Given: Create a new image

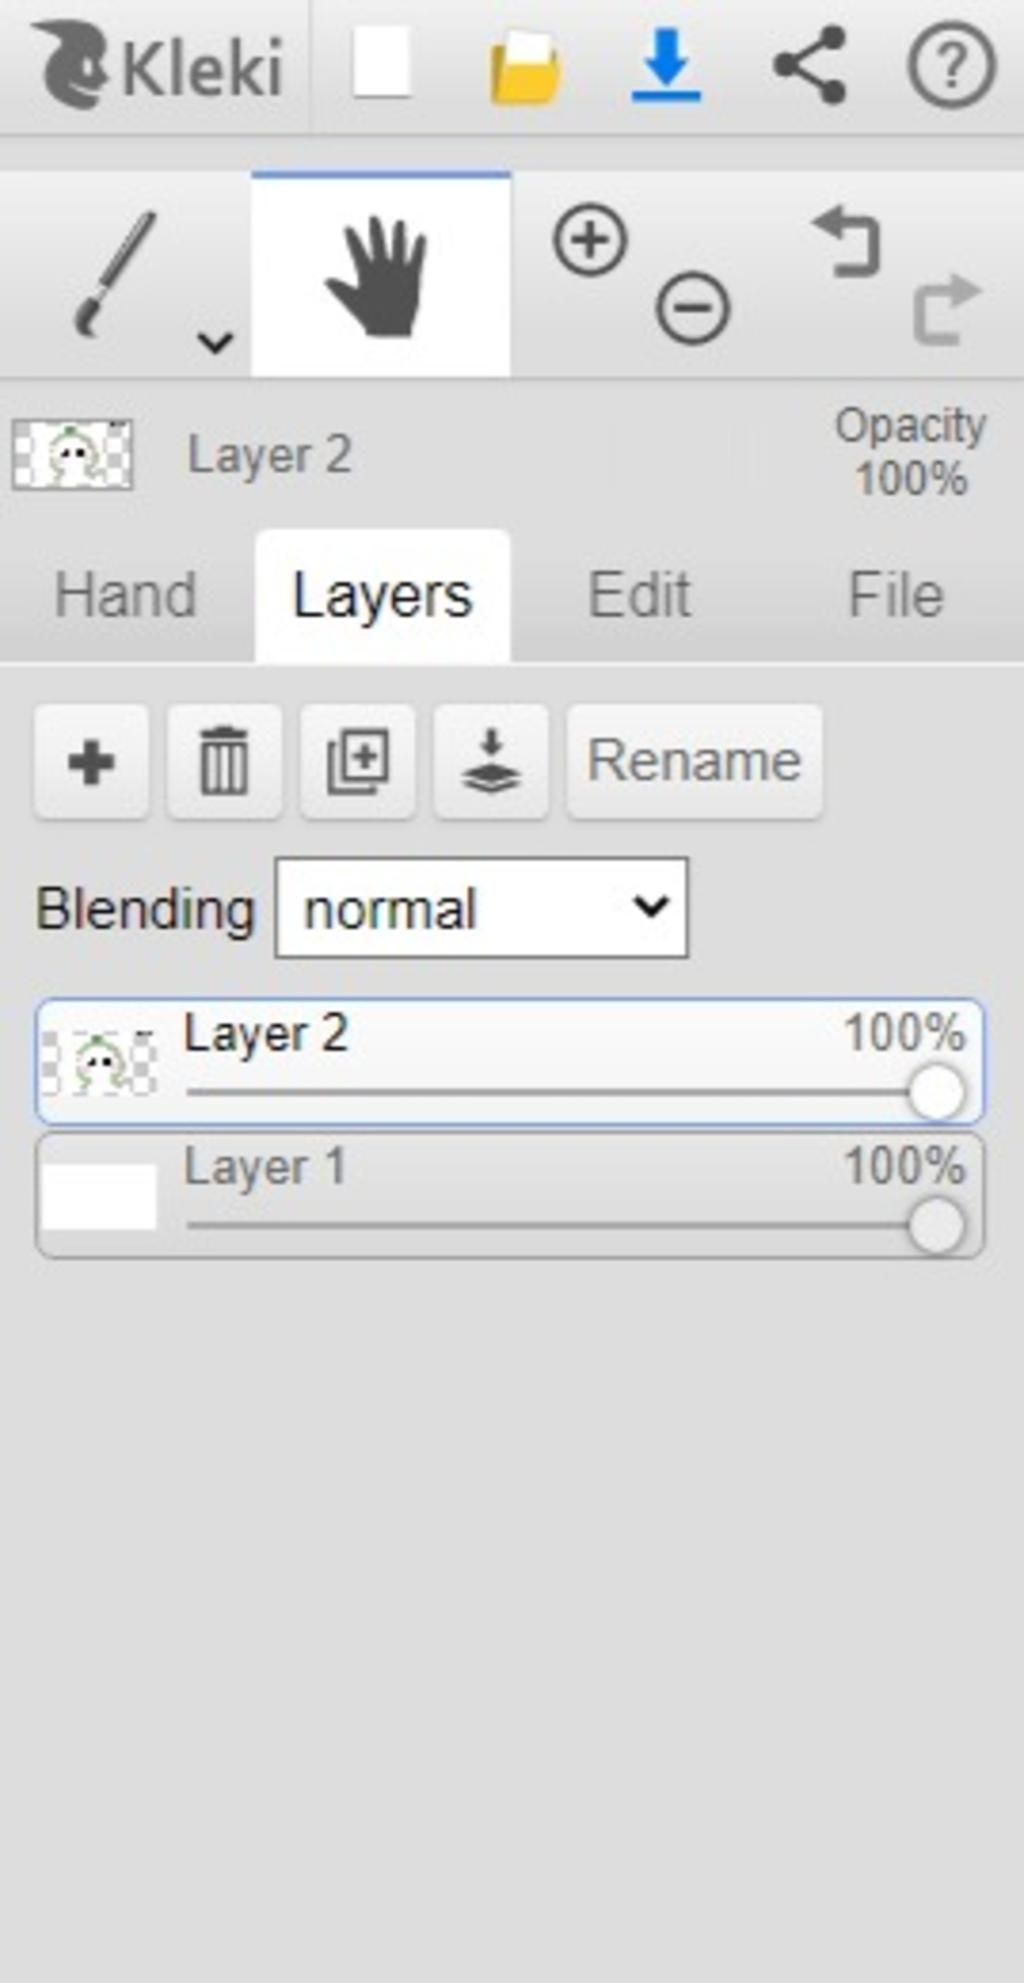Looking at the screenshot, I should (x=381, y=65).
